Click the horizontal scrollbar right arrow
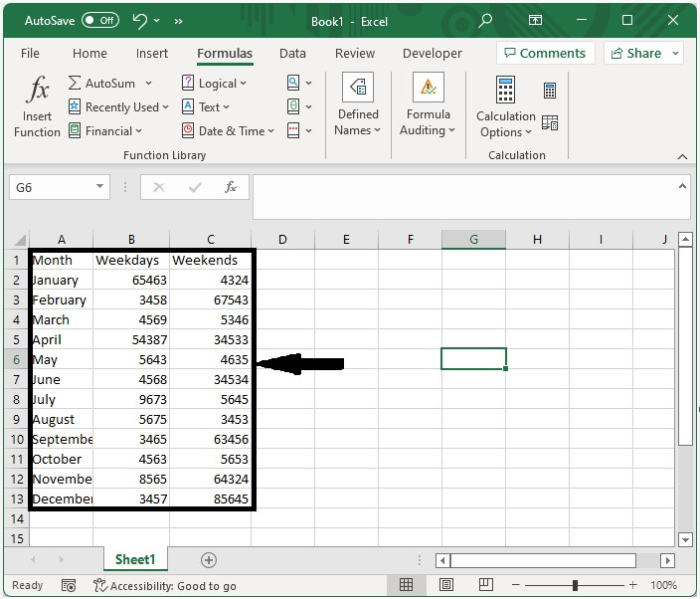Screen dimensions: 700x599 667,560
